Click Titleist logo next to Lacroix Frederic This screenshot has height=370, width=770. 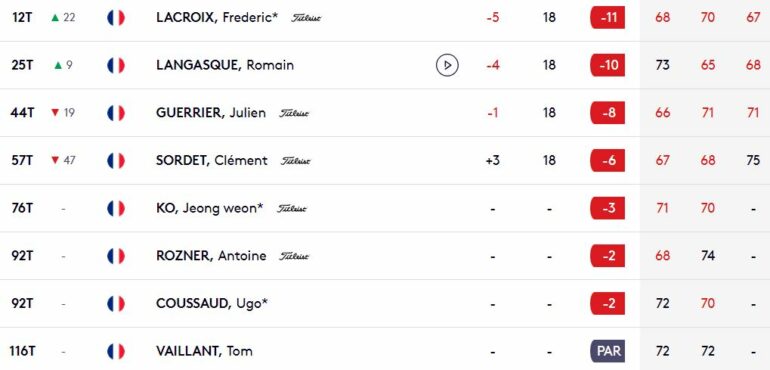pyautogui.click(x=306, y=18)
